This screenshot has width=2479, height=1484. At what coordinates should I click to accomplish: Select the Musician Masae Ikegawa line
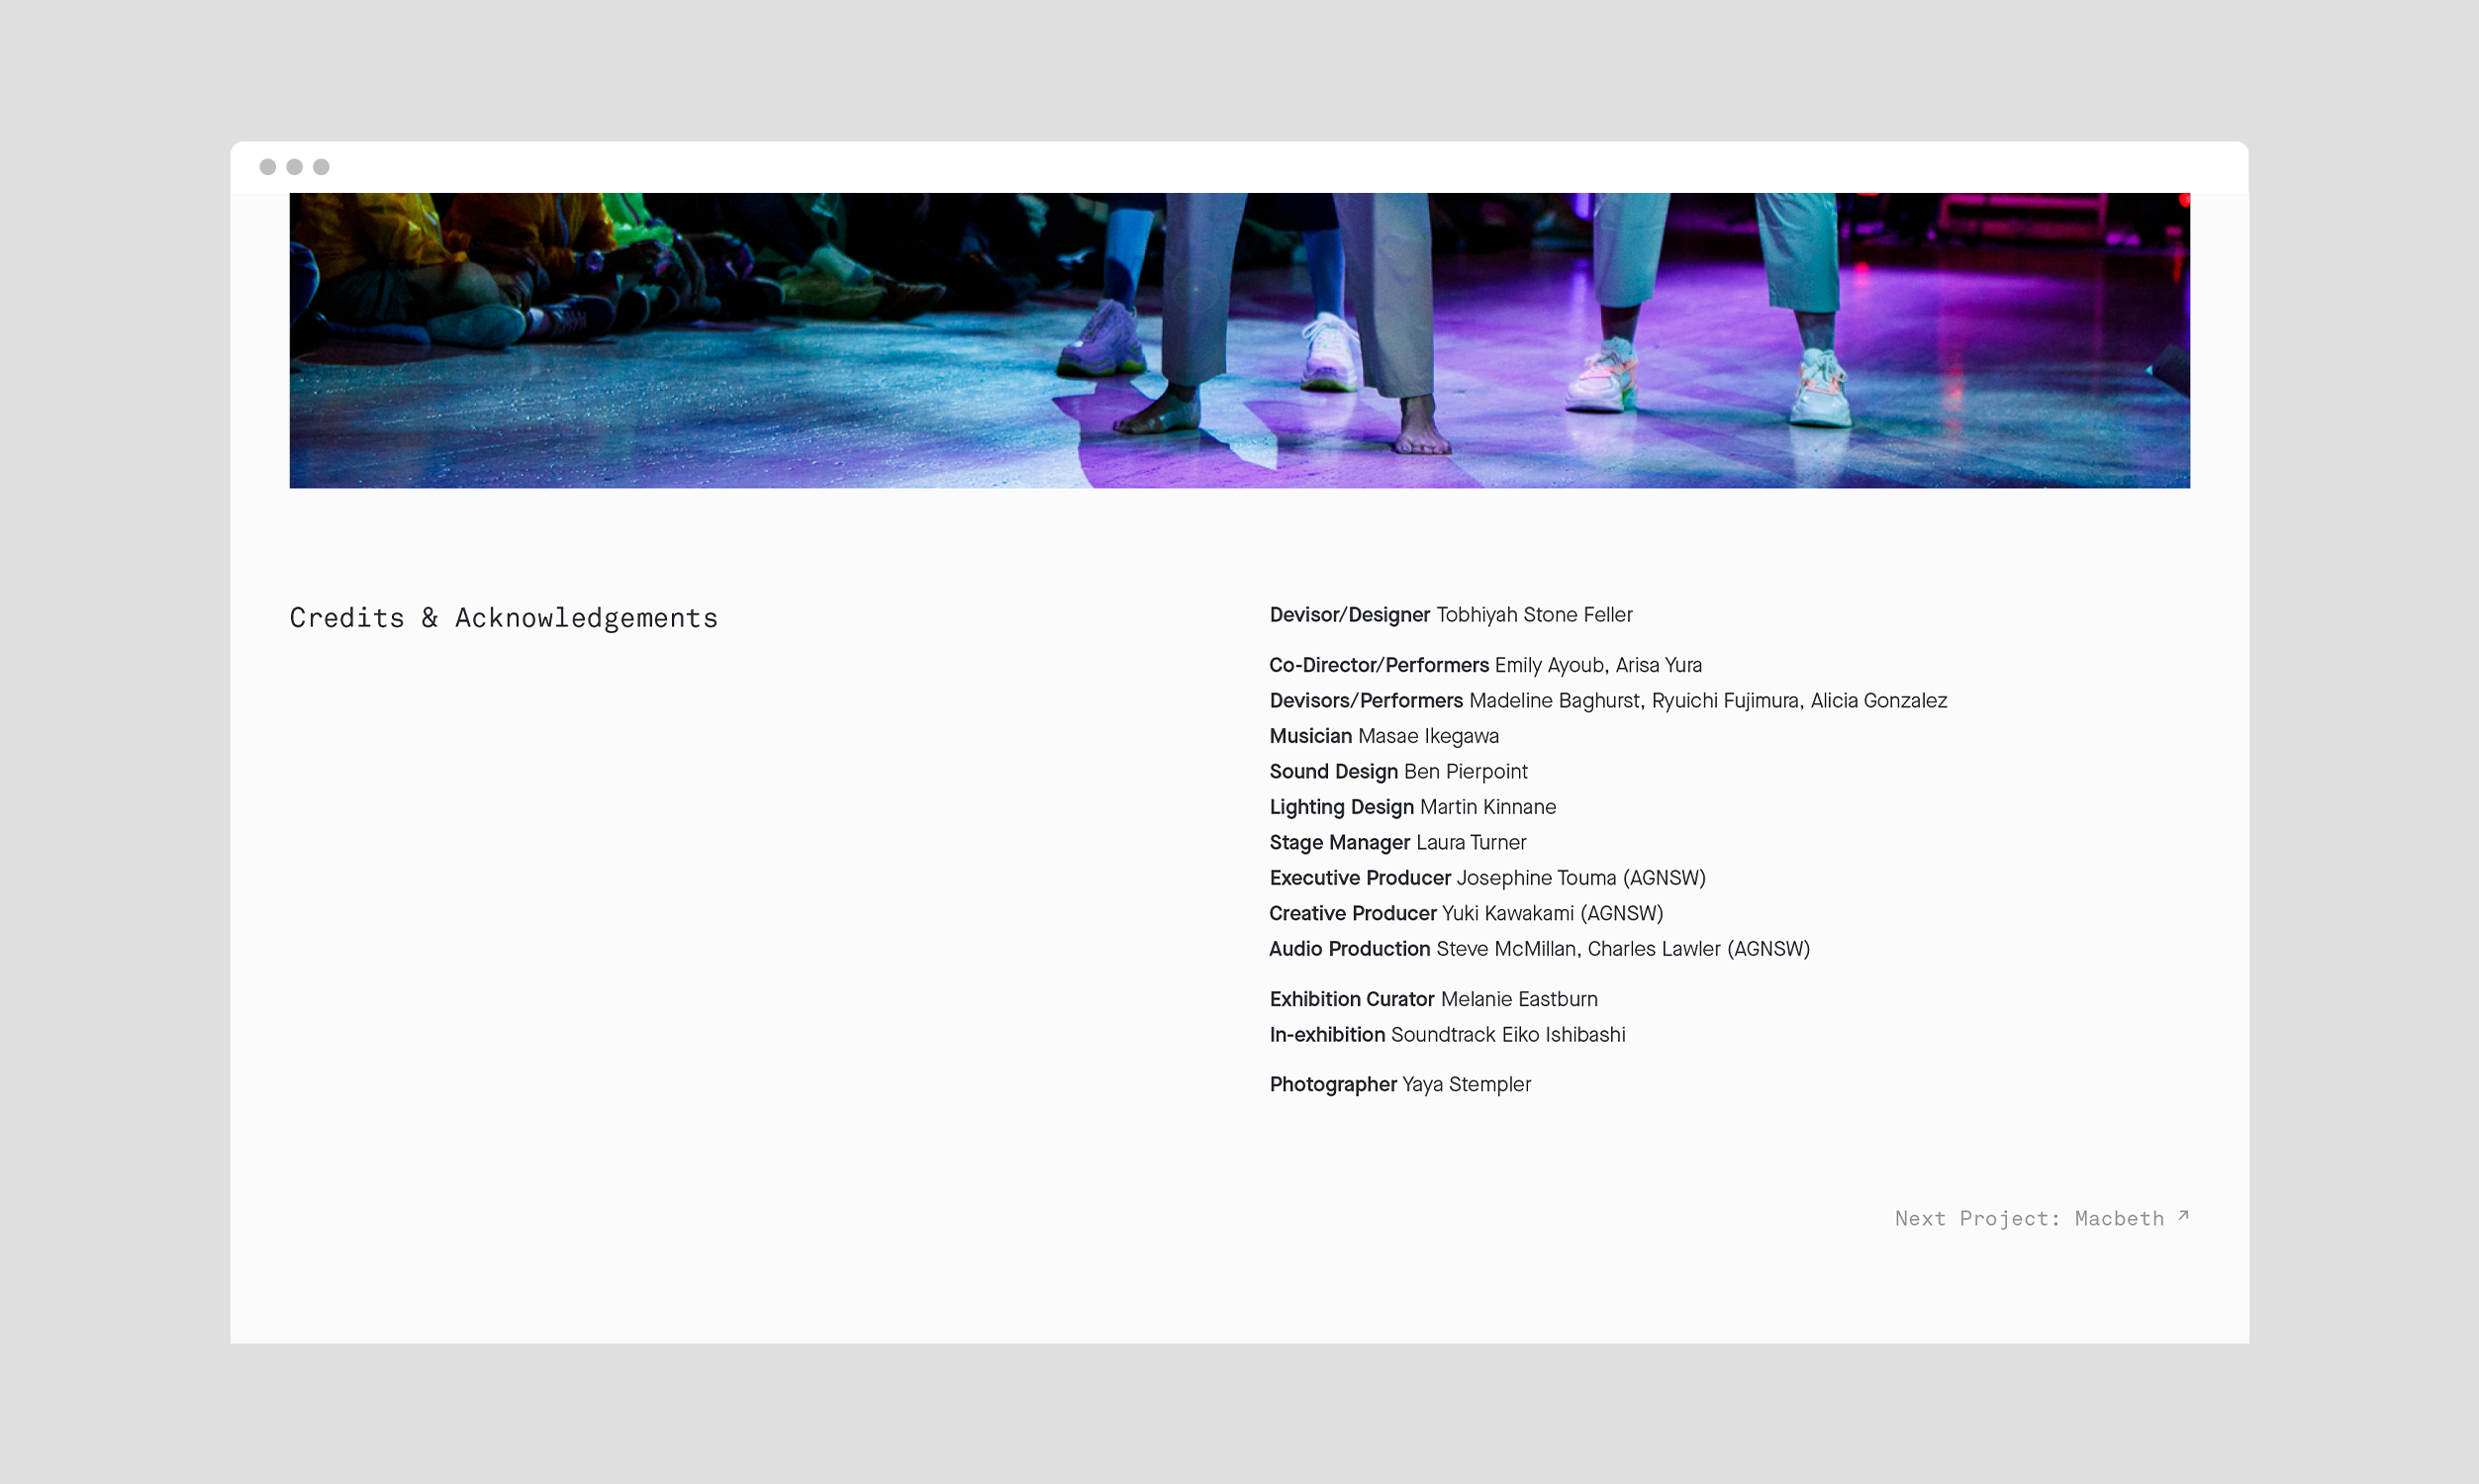(x=1384, y=736)
